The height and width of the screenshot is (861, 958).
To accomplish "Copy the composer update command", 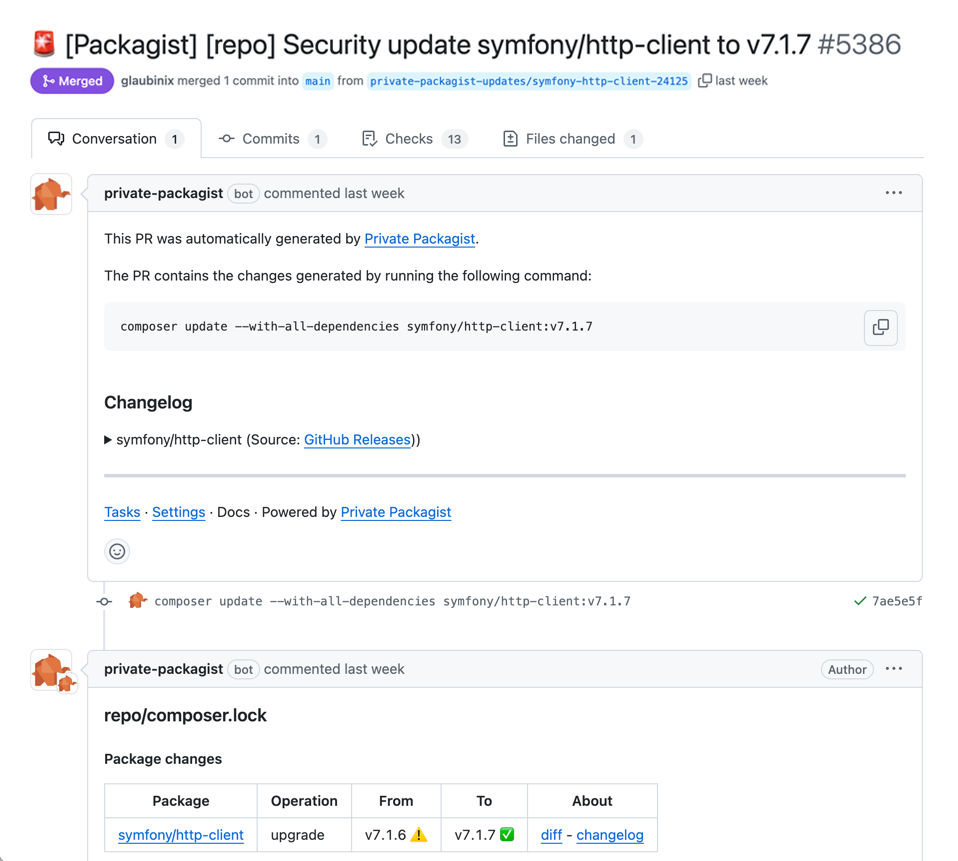I will tap(880, 327).
